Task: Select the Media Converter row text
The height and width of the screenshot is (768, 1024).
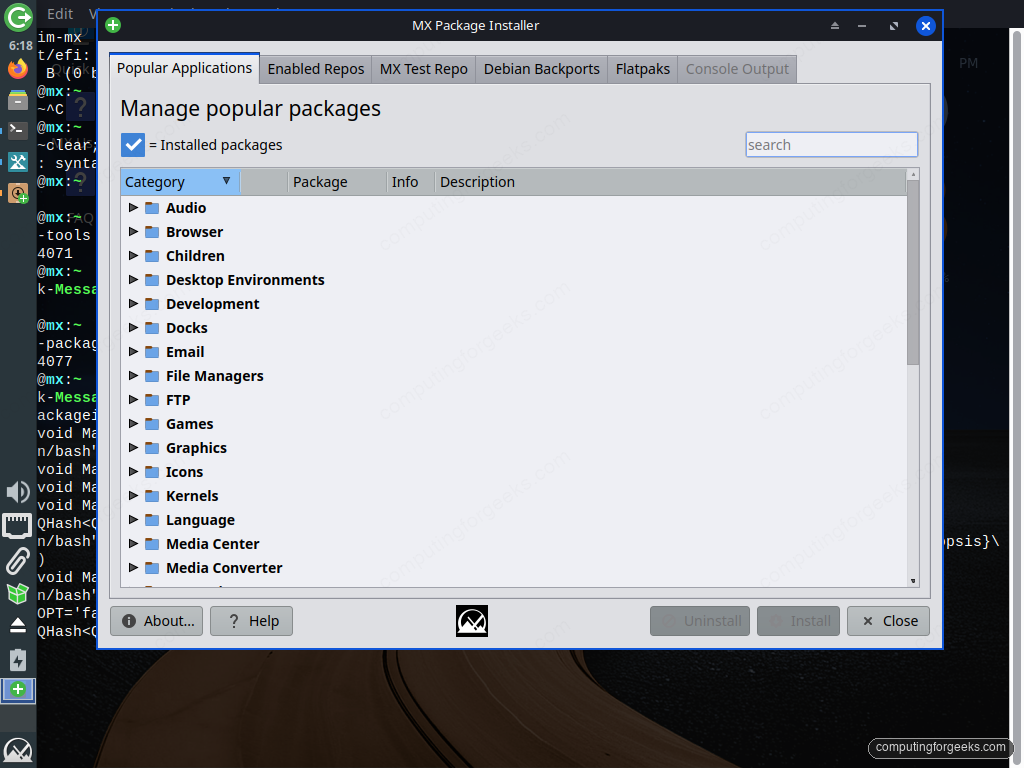Action: point(224,568)
